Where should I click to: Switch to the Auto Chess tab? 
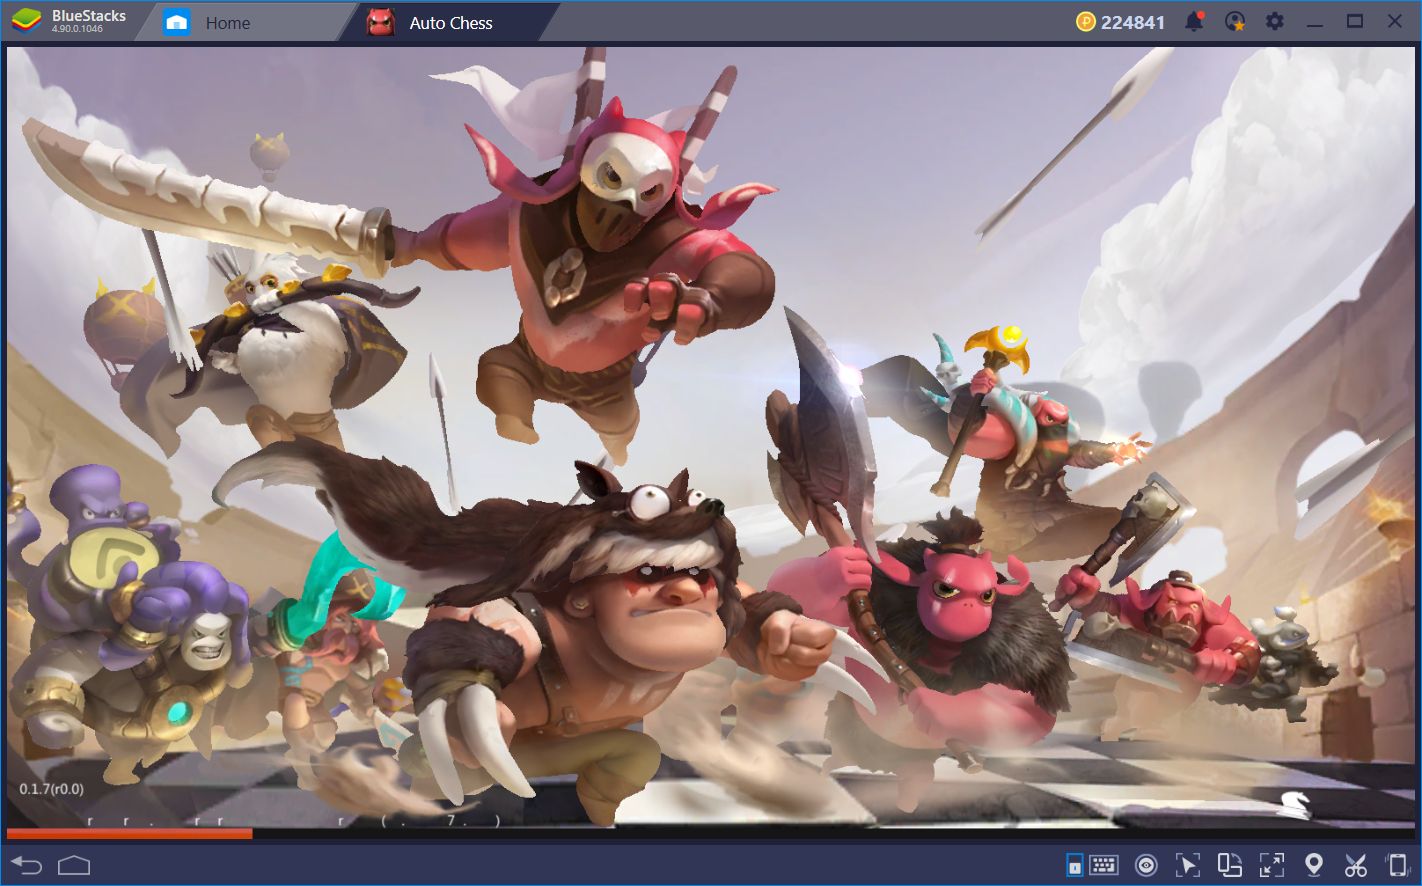coord(448,22)
